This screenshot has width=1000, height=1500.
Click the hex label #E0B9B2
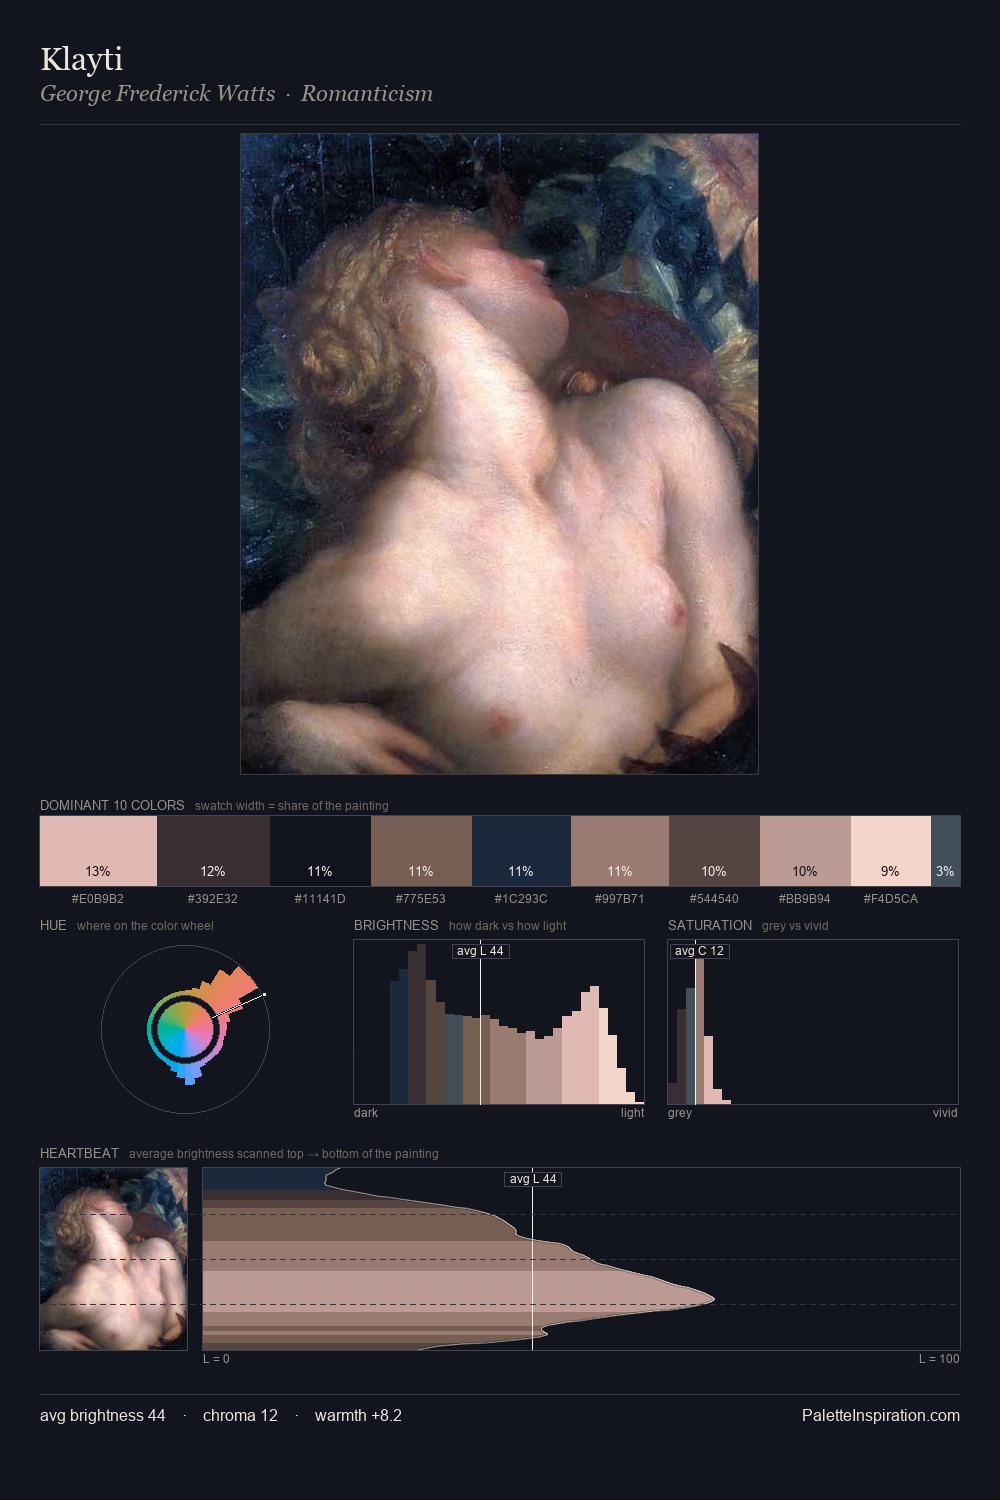98,899
